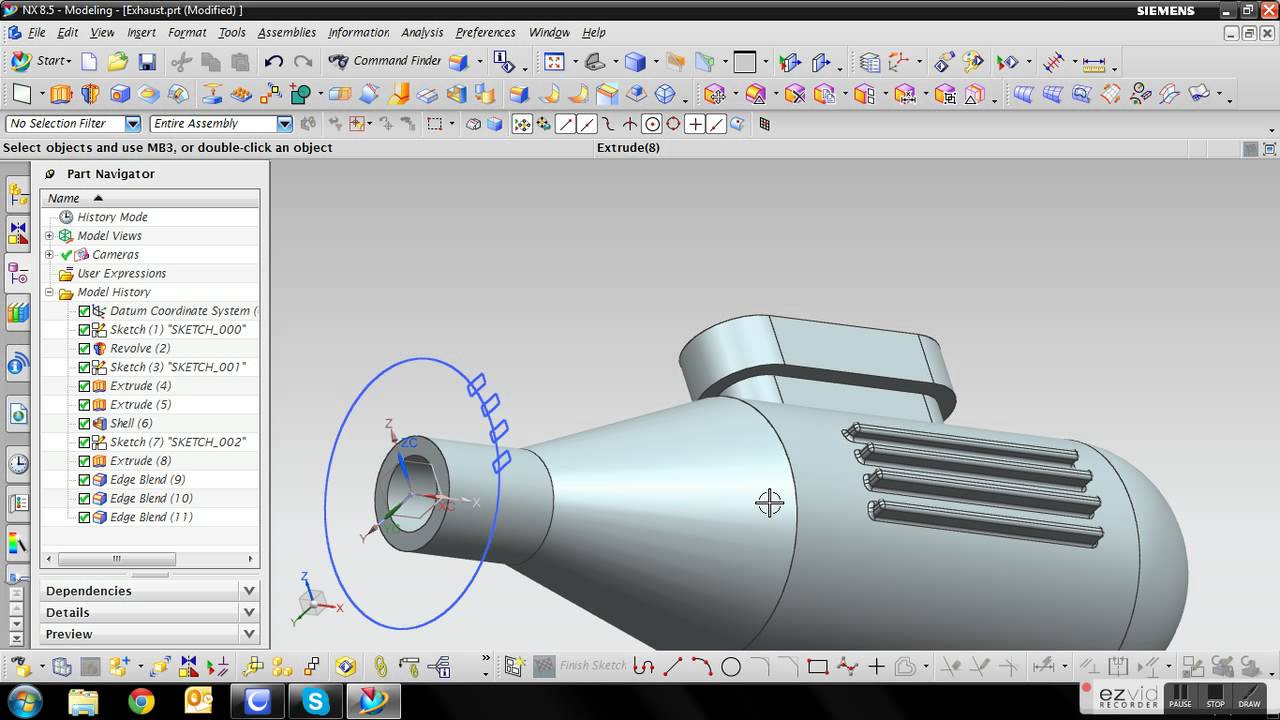The height and width of the screenshot is (720, 1280).
Task: Click the Measure Distance ruler icon
Action: click(1094, 63)
